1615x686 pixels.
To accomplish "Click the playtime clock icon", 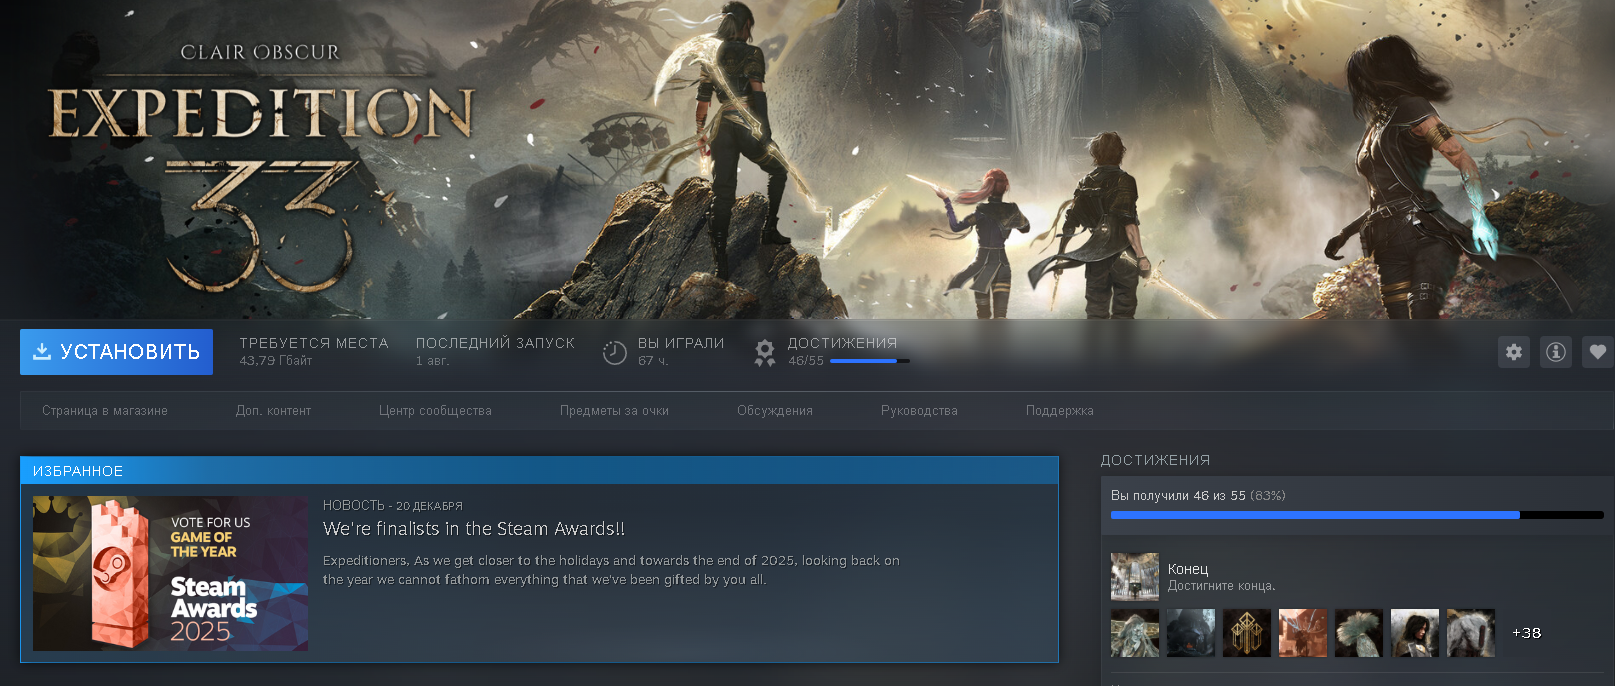I will (x=614, y=353).
